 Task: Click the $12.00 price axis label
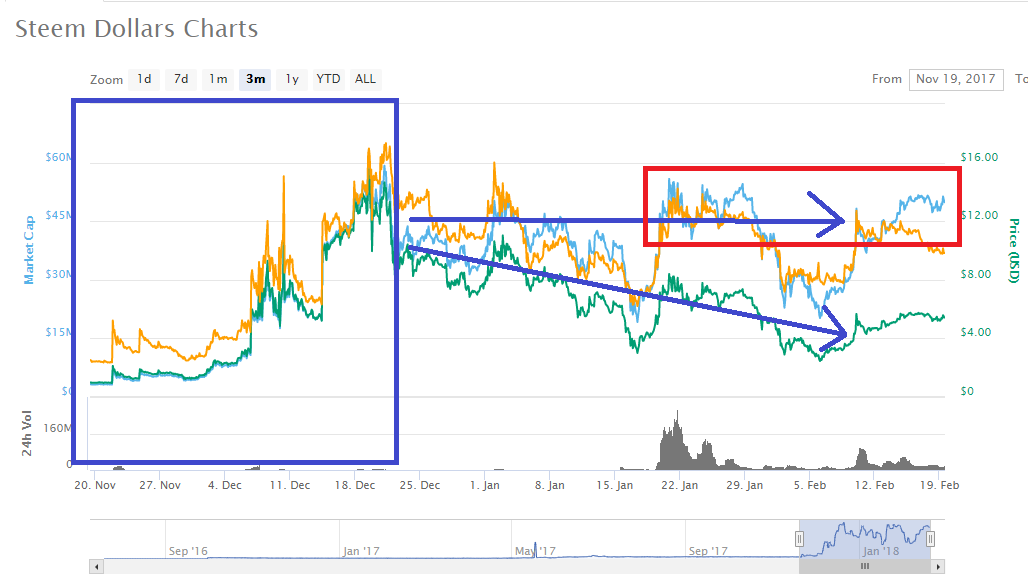point(979,215)
